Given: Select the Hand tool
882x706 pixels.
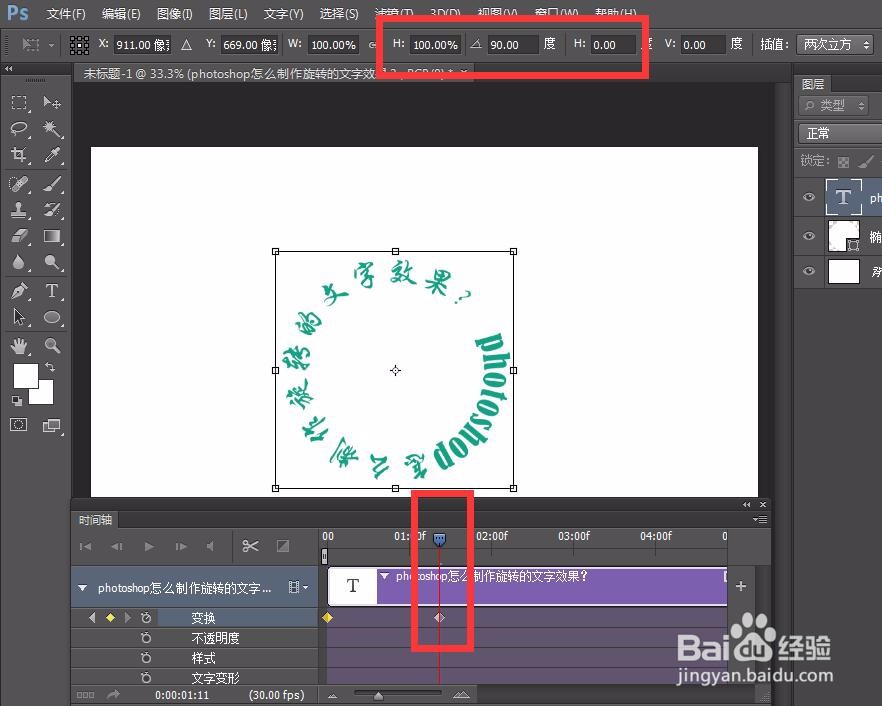Looking at the screenshot, I should (x=19, y=345).
